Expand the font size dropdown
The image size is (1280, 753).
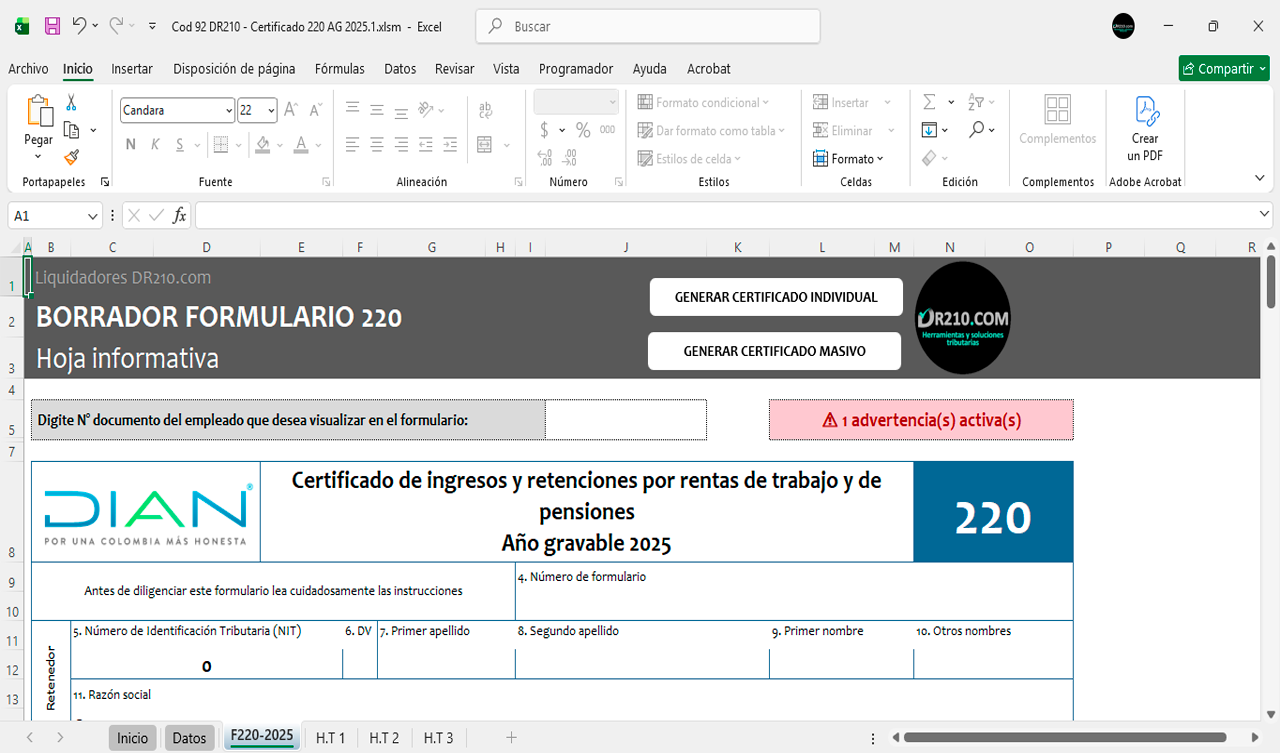click(272, 110)
